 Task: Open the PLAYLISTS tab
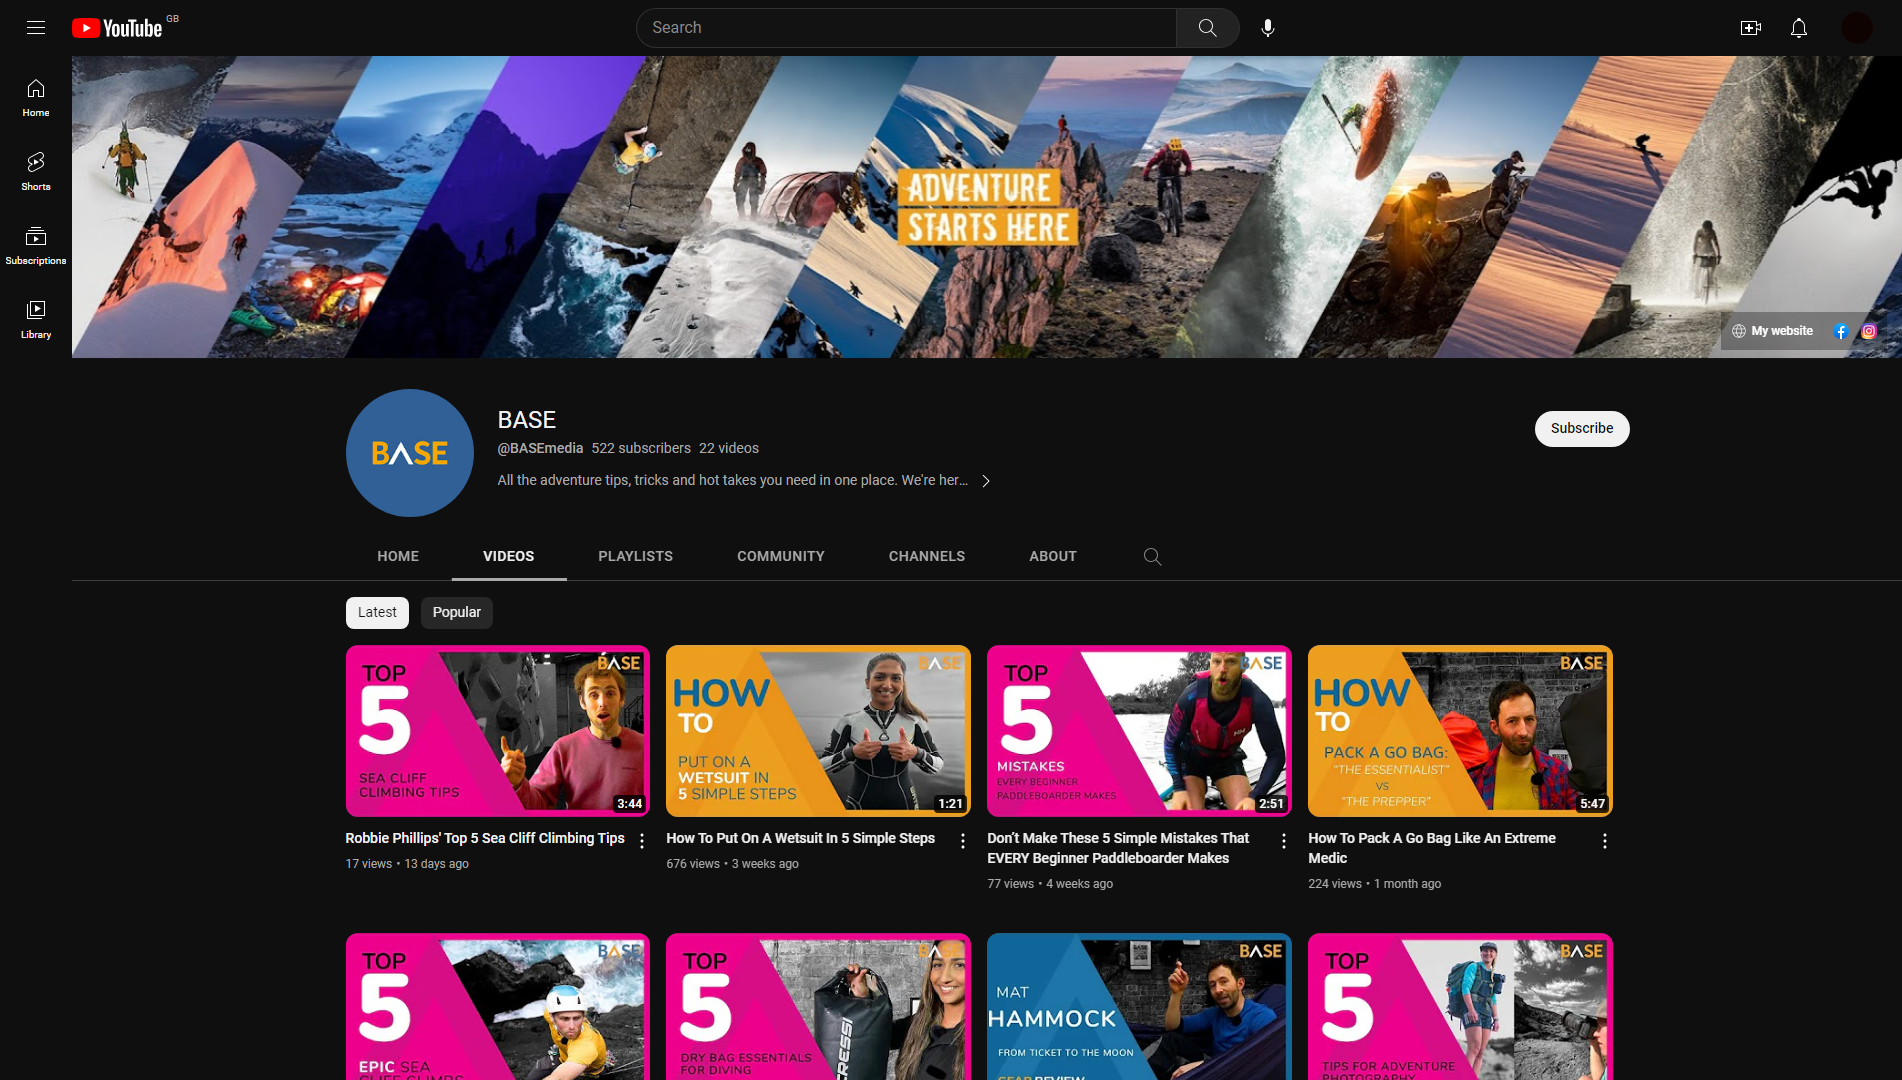[x=636, y=556]
